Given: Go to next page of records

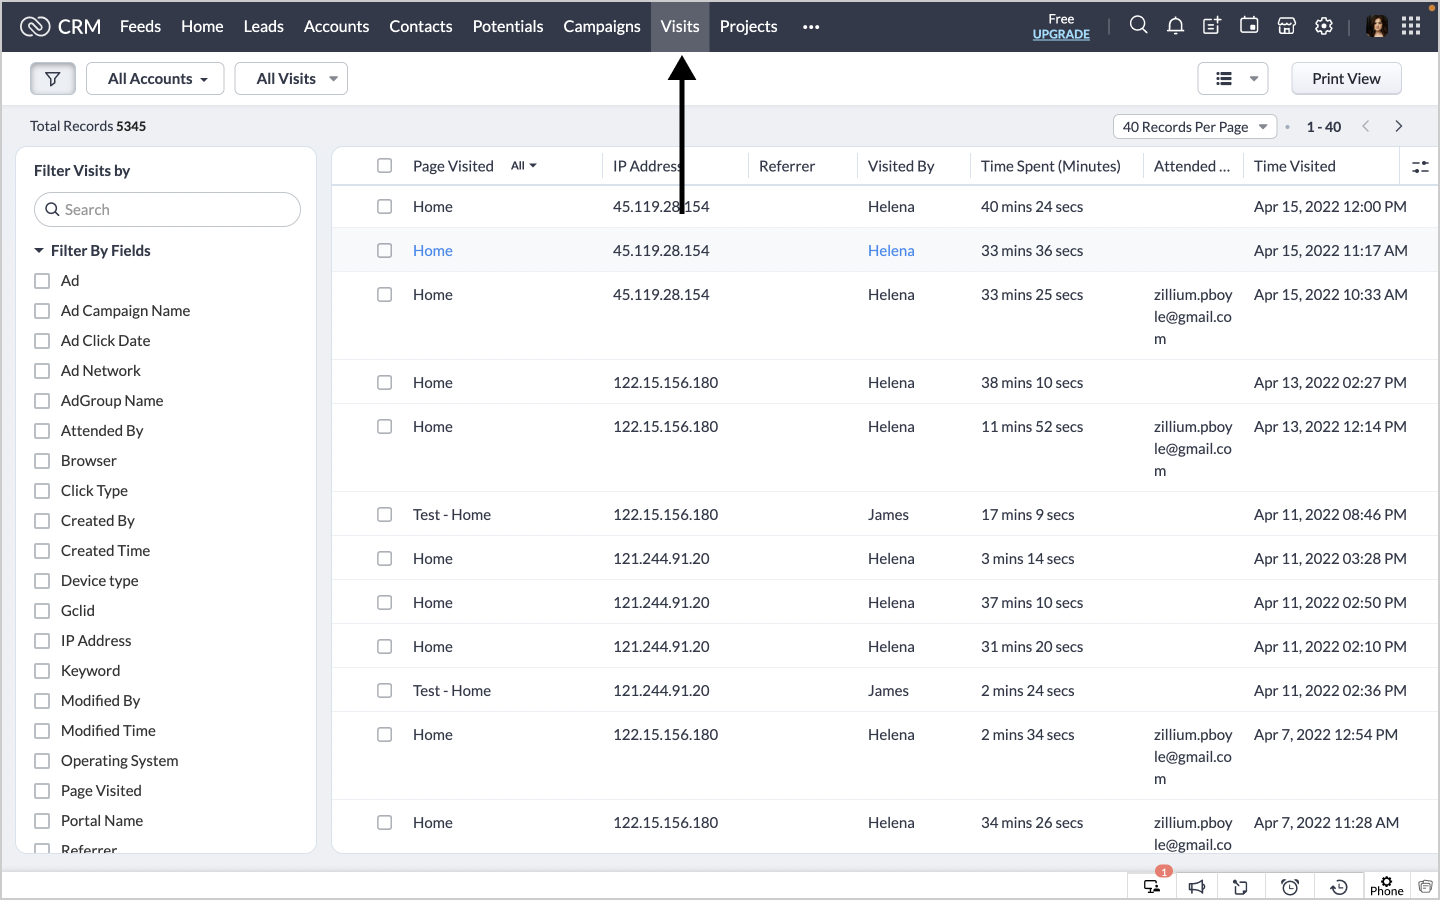Looking at the screenshot, I should pos(1399,127).
